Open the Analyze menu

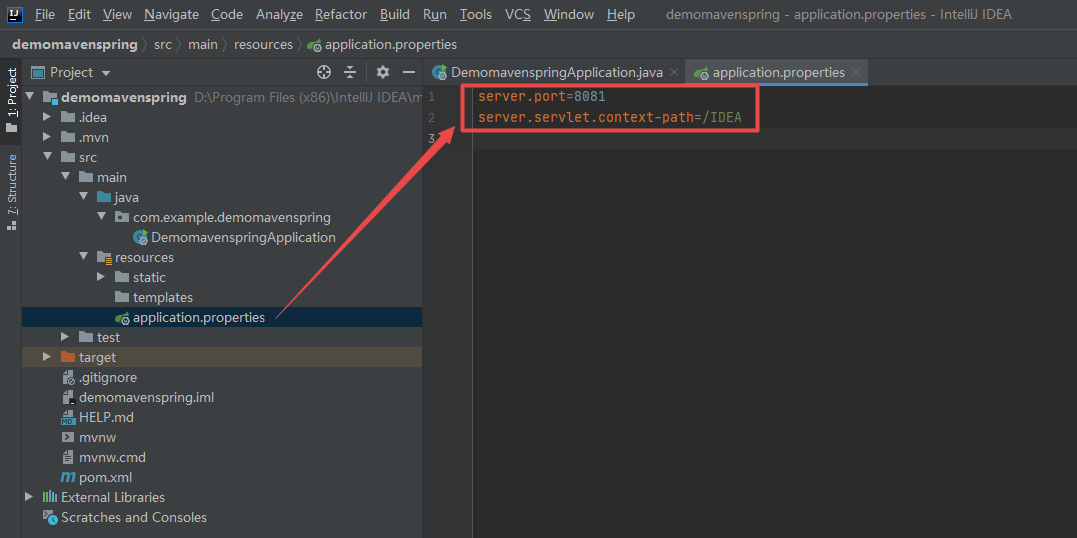point(279,14)
